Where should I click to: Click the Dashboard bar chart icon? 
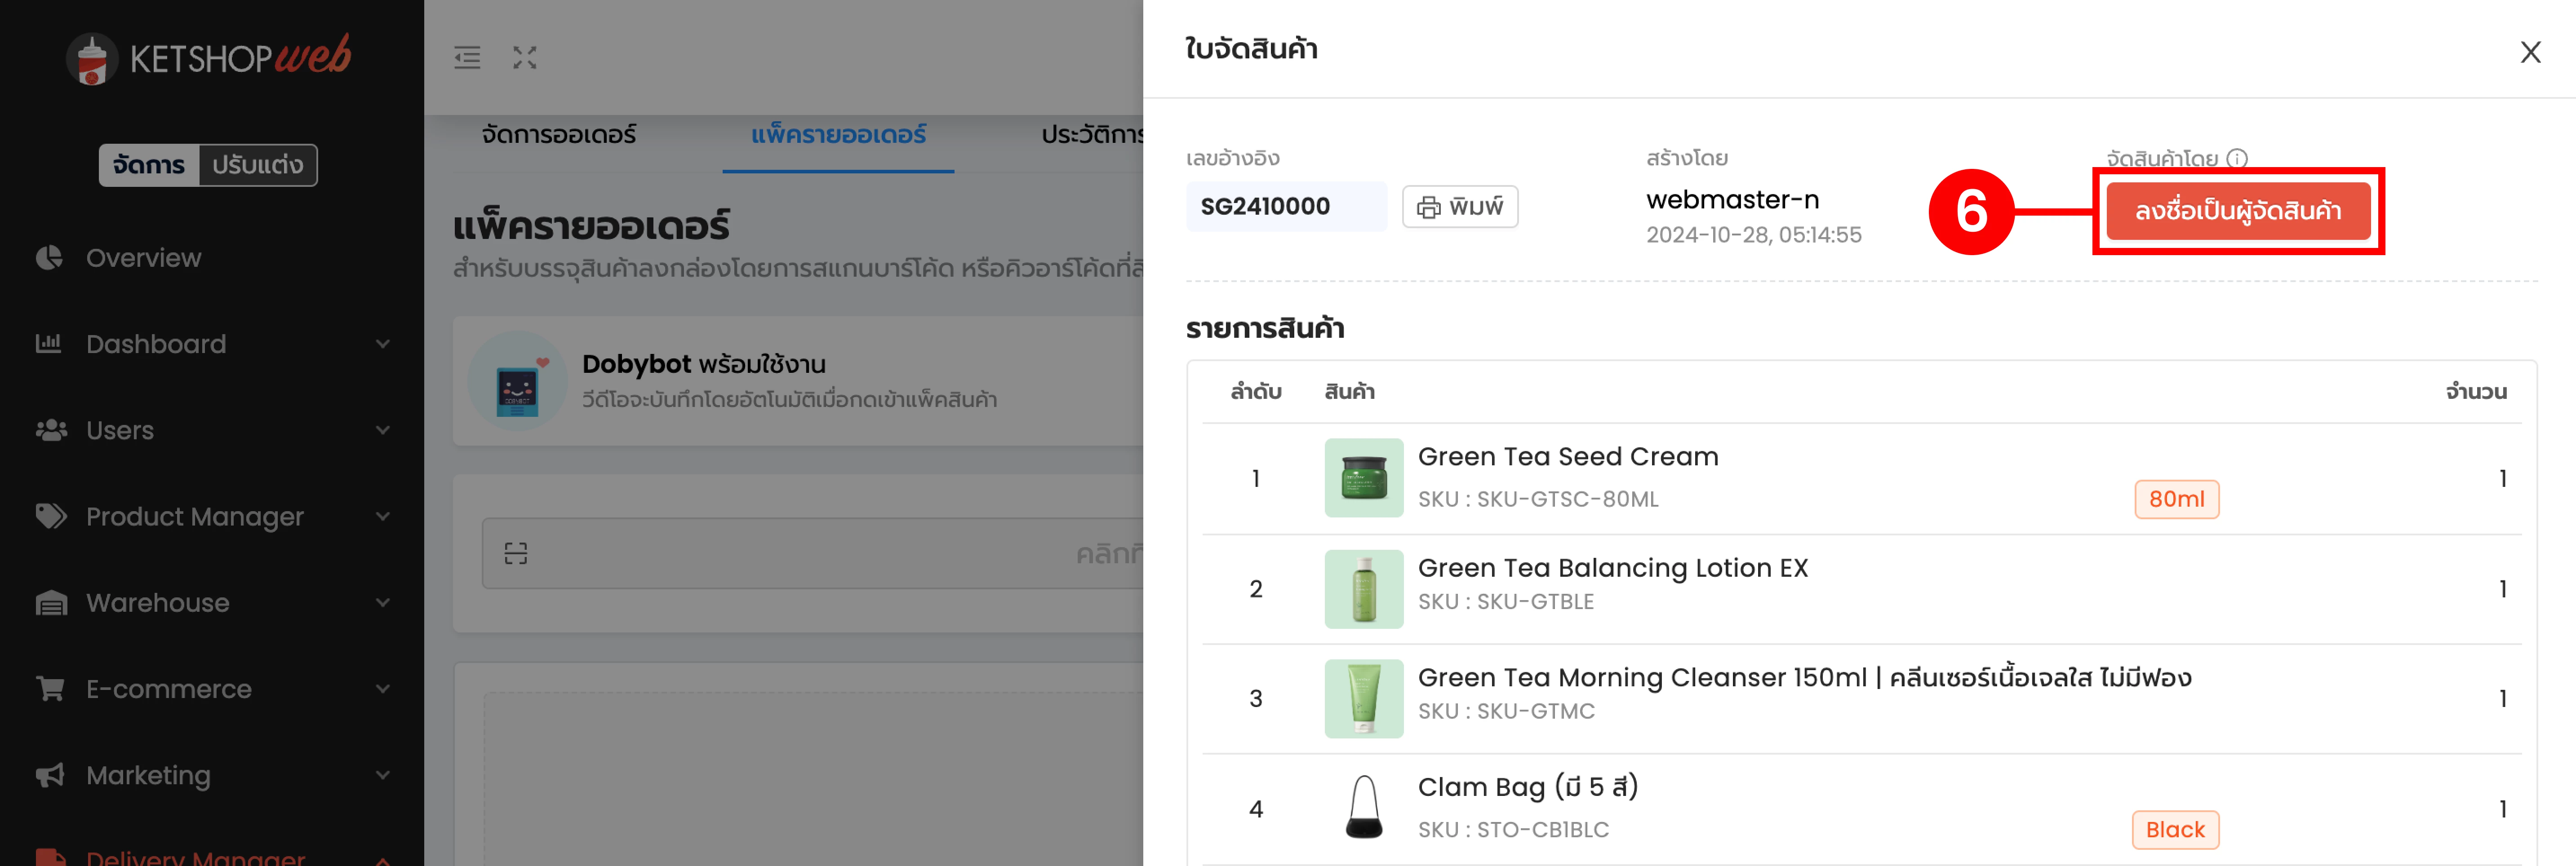(x=49, y=344)
